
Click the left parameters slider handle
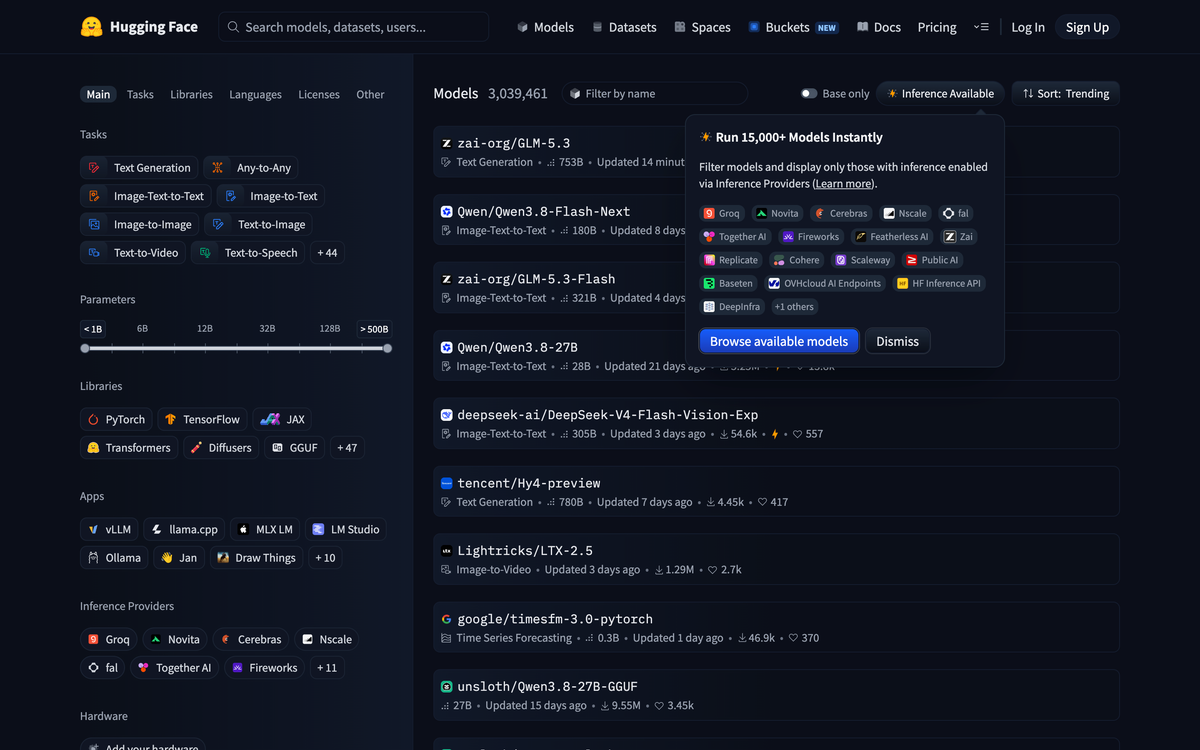click(85, 348)
